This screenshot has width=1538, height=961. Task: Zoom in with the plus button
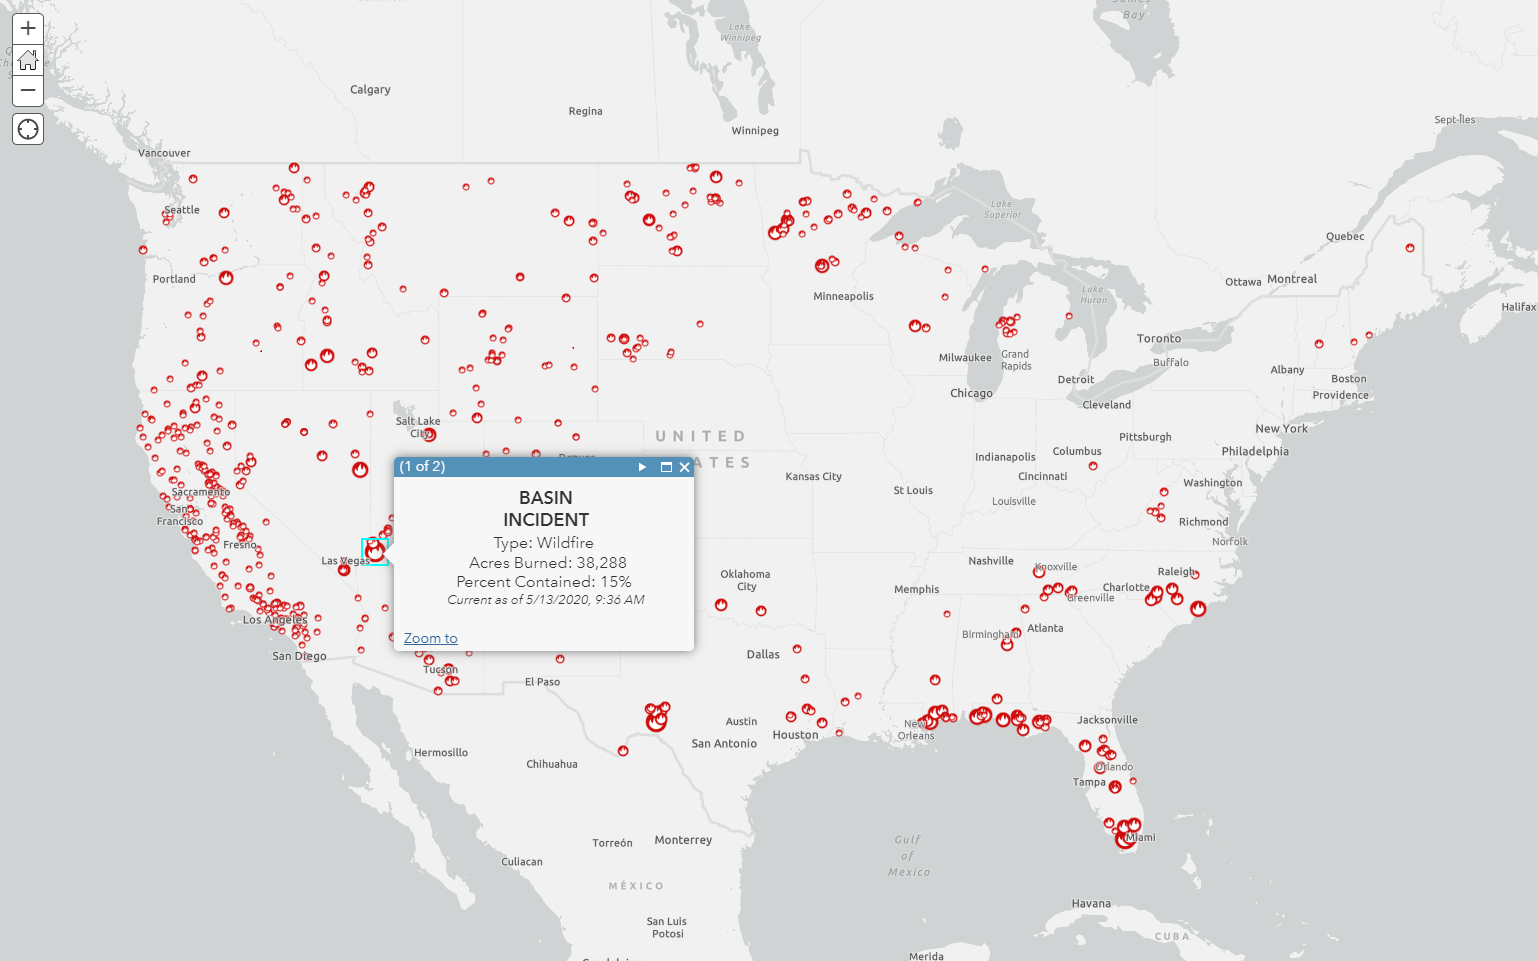point(28,28)
